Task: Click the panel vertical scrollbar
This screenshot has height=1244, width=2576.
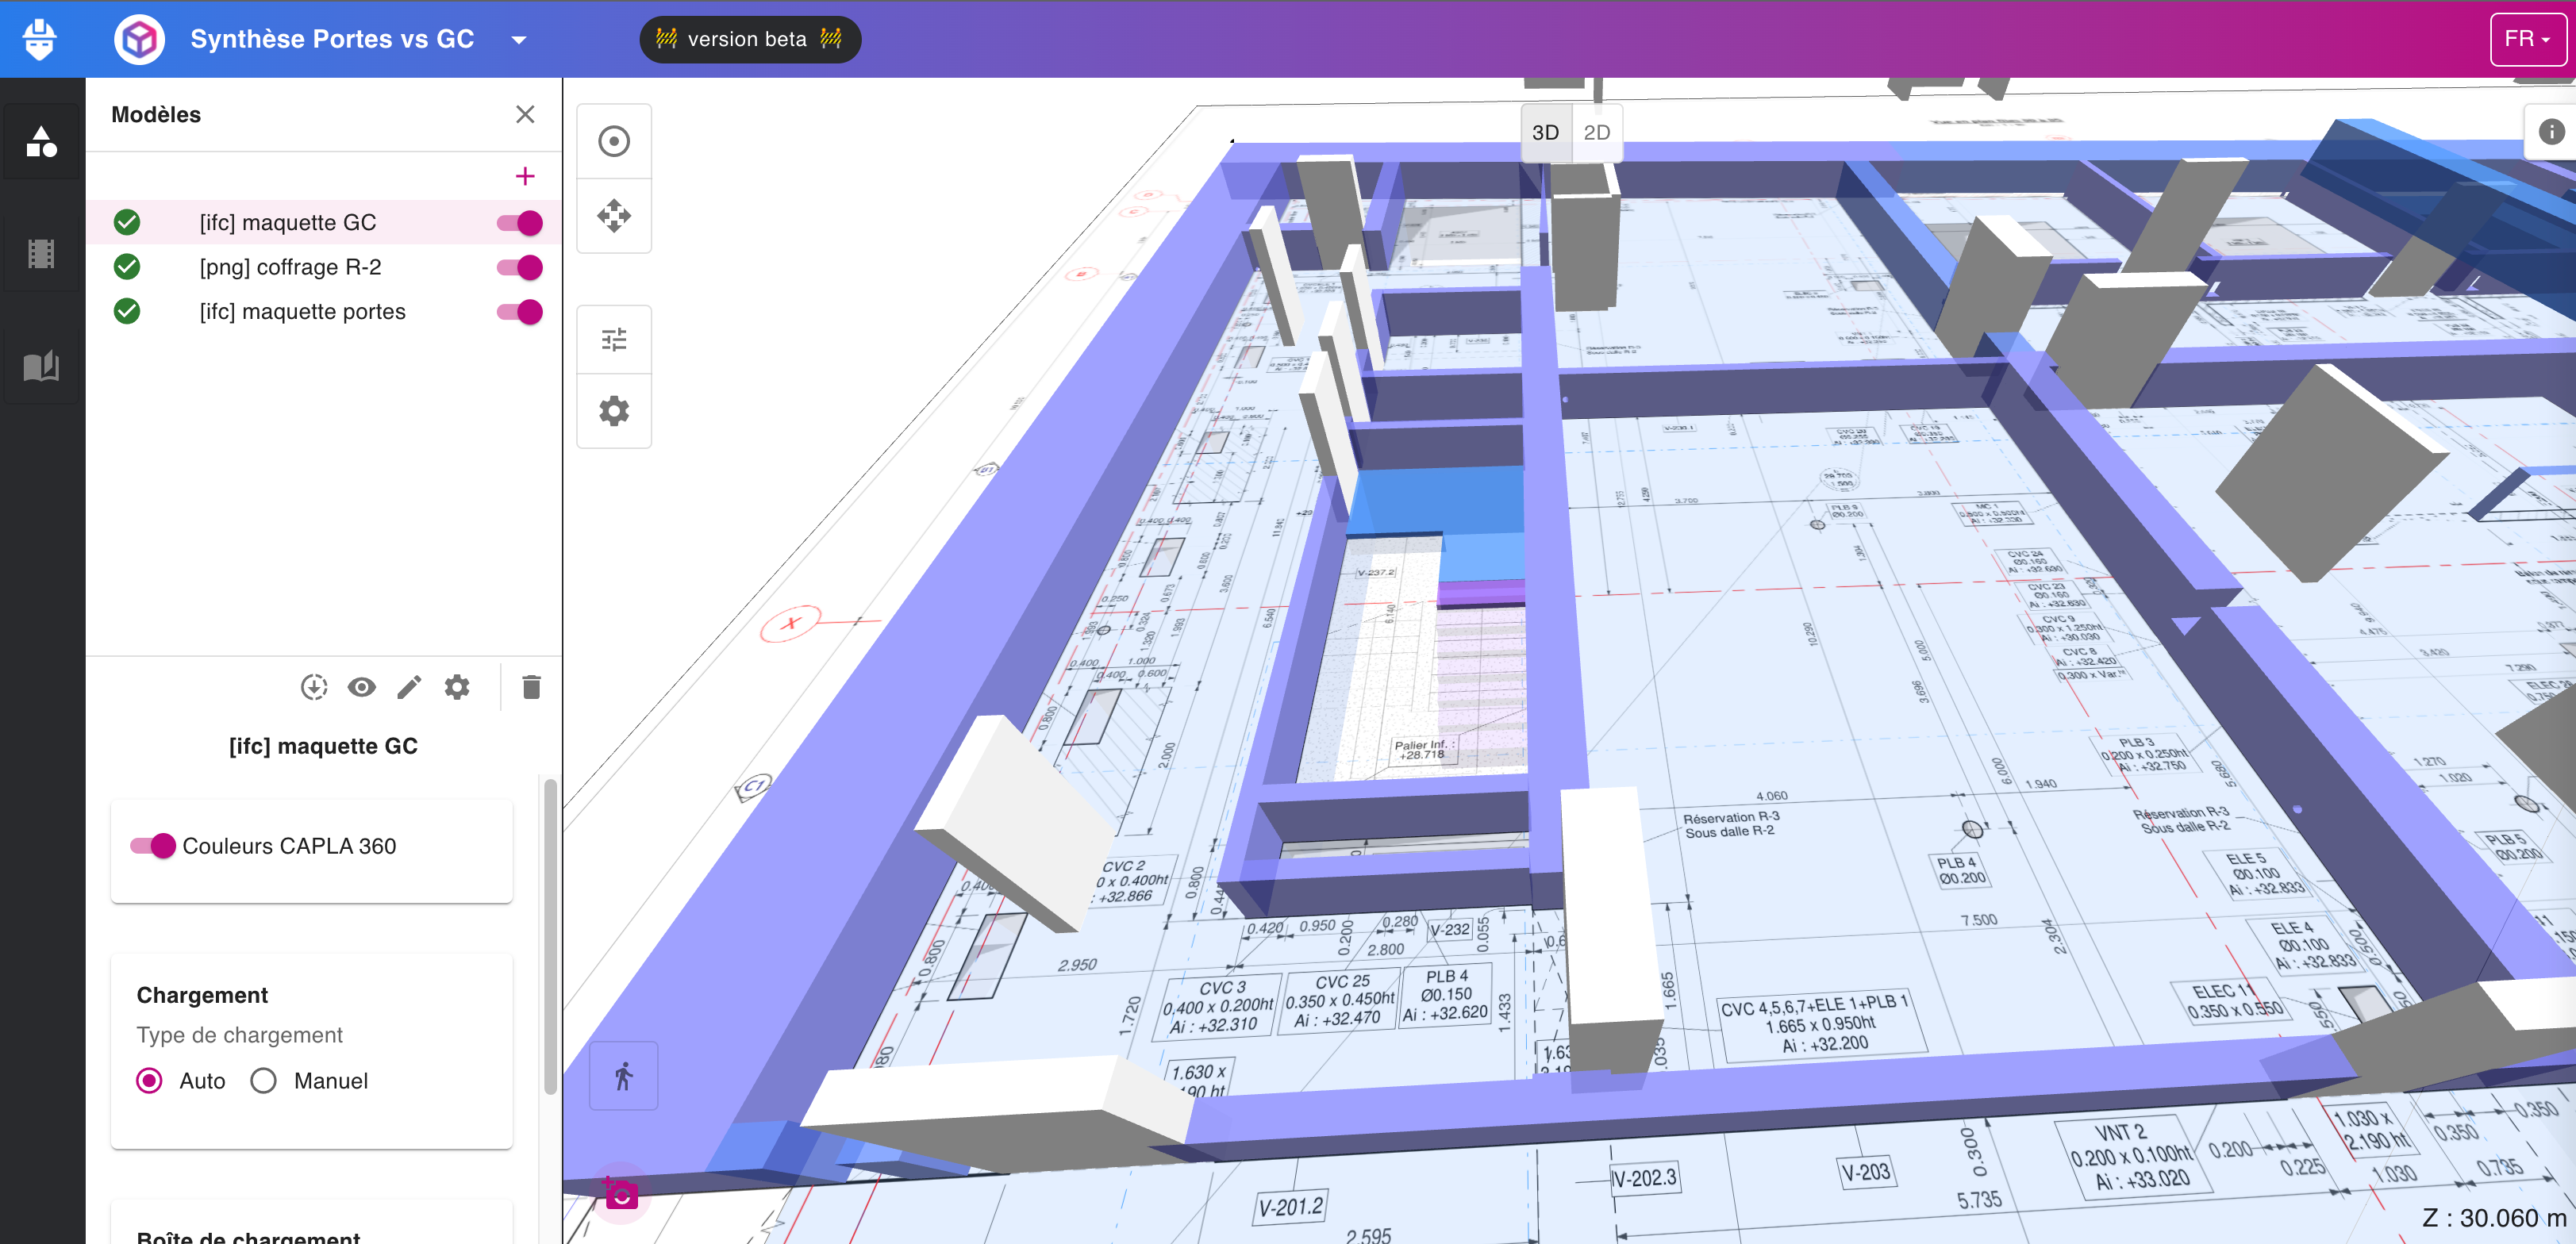Action: [x=550, y=937]
